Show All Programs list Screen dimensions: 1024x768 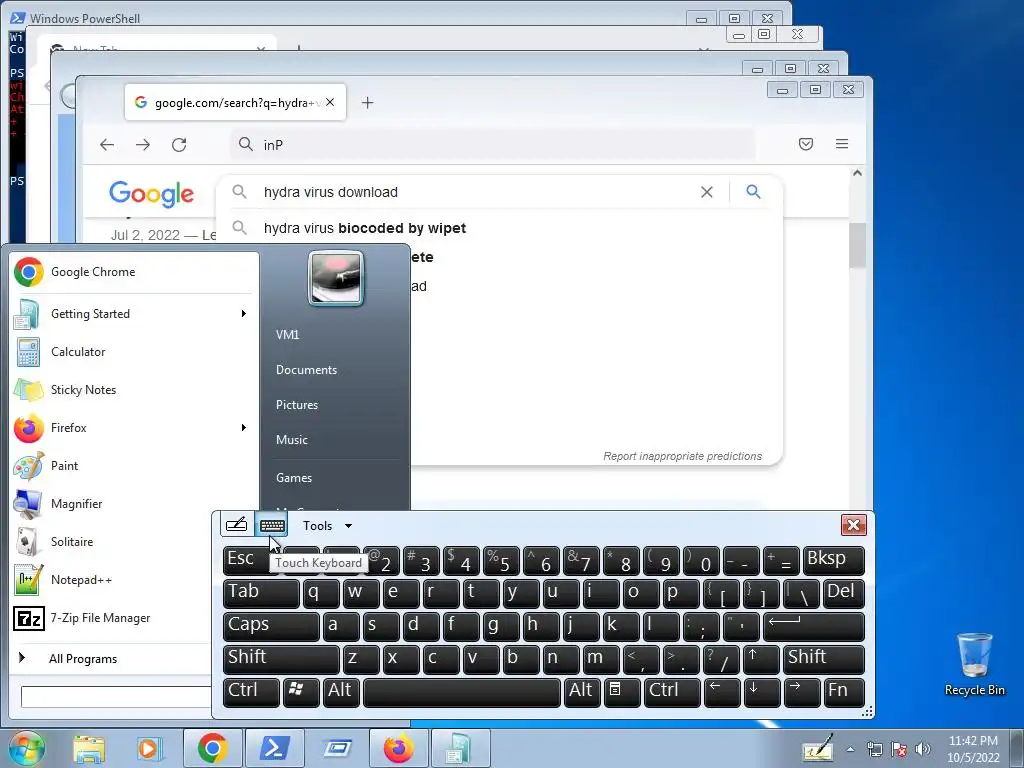pyautogui.click(x=83, y=658)
